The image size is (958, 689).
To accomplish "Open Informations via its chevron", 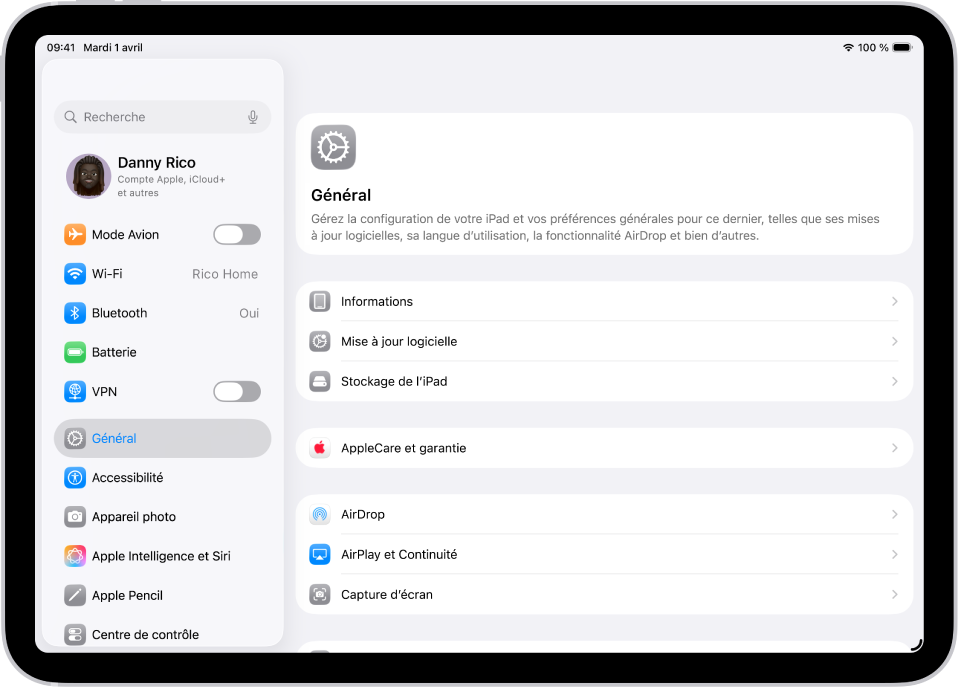I will tap(894, 301).
